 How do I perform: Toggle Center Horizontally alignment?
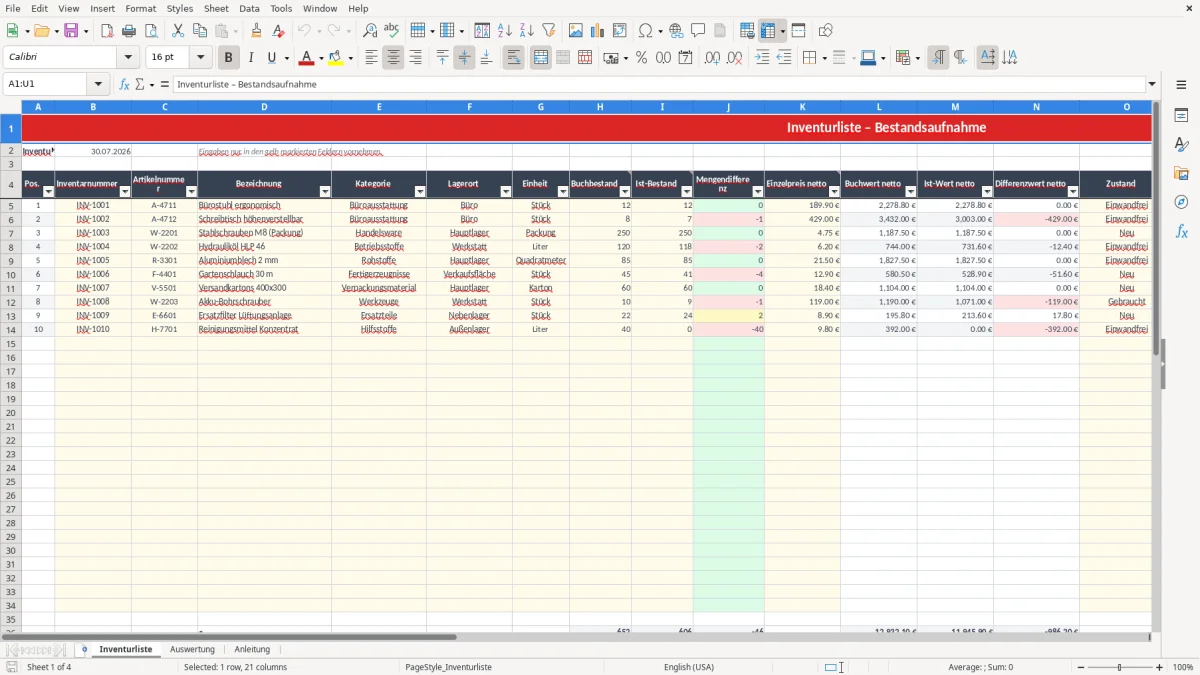393,58
